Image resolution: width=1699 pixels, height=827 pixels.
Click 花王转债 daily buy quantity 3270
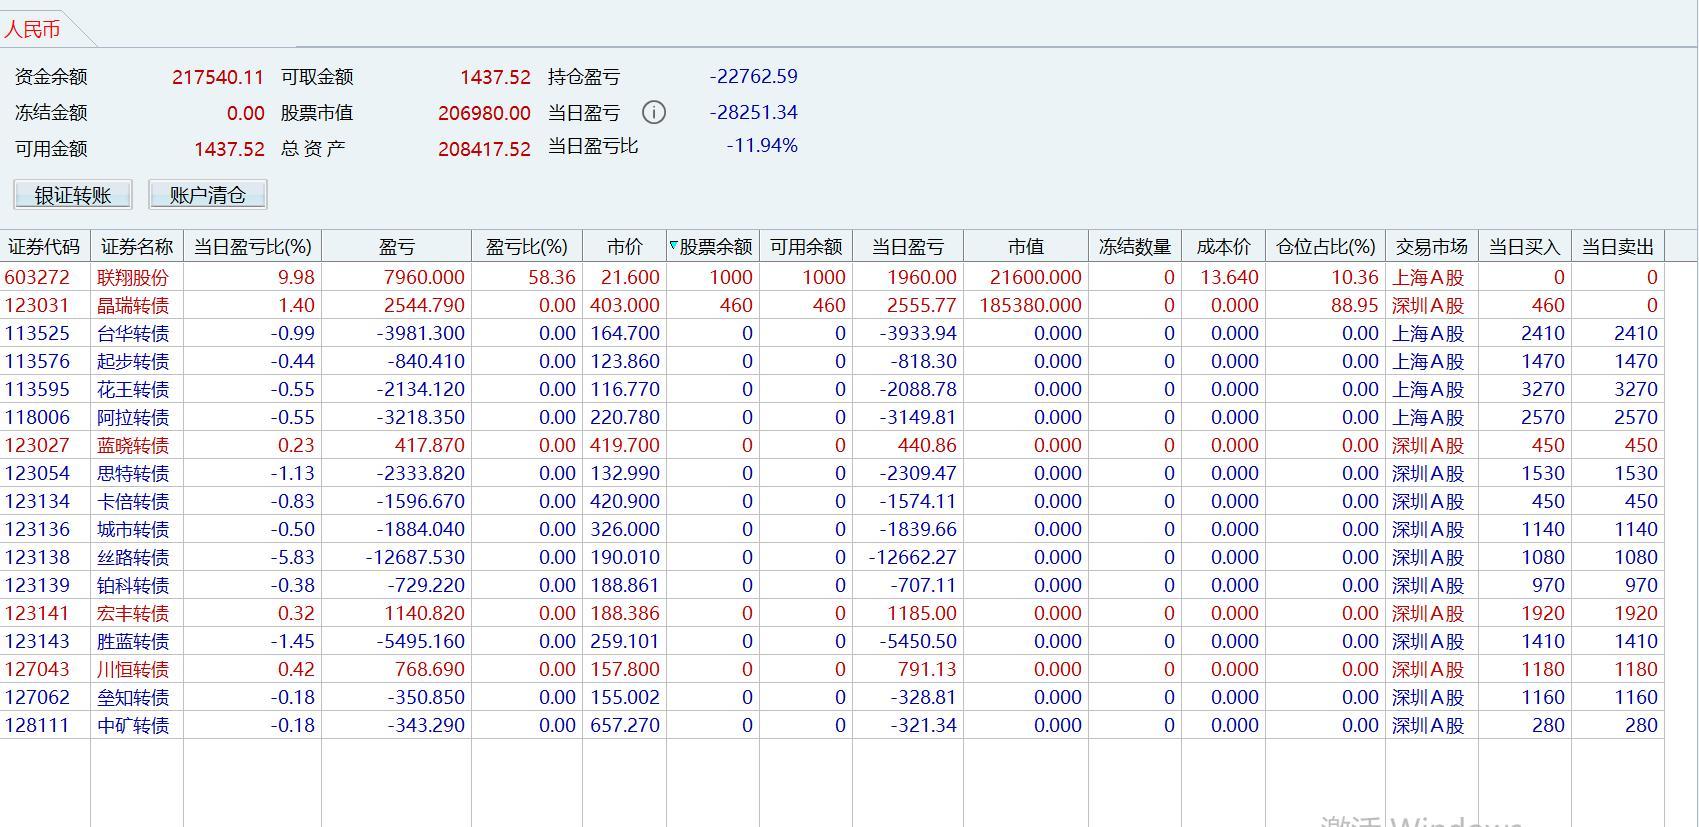(x=1543, y=389)
